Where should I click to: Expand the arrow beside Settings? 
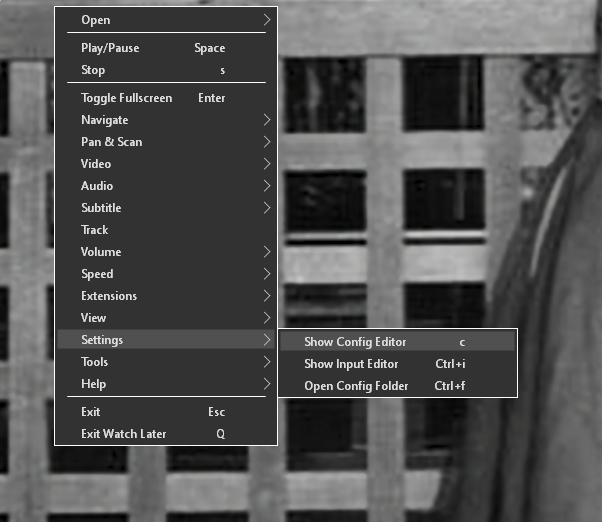click(x=267, y=340)
